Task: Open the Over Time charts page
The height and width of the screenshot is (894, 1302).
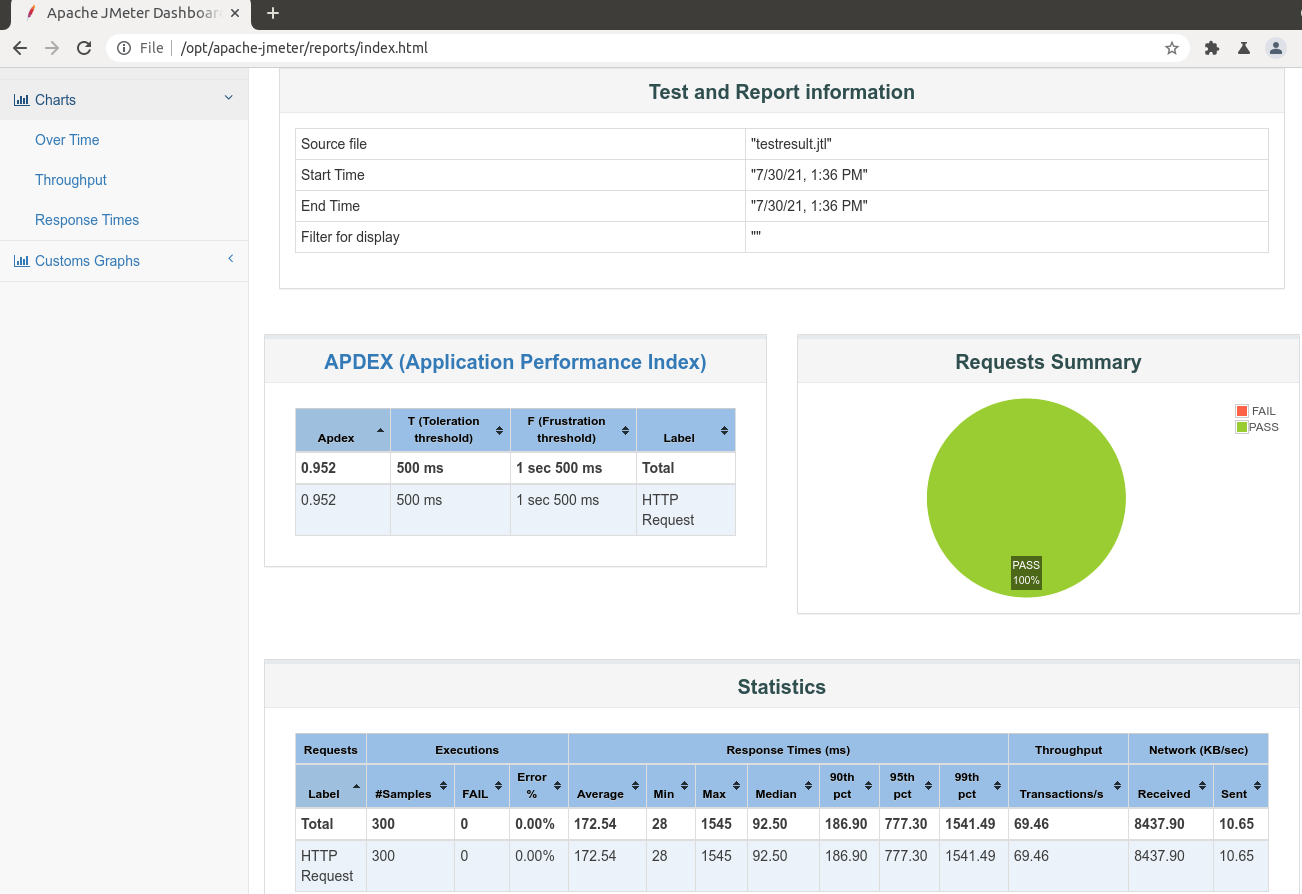Action: click(x=67, y=140)
